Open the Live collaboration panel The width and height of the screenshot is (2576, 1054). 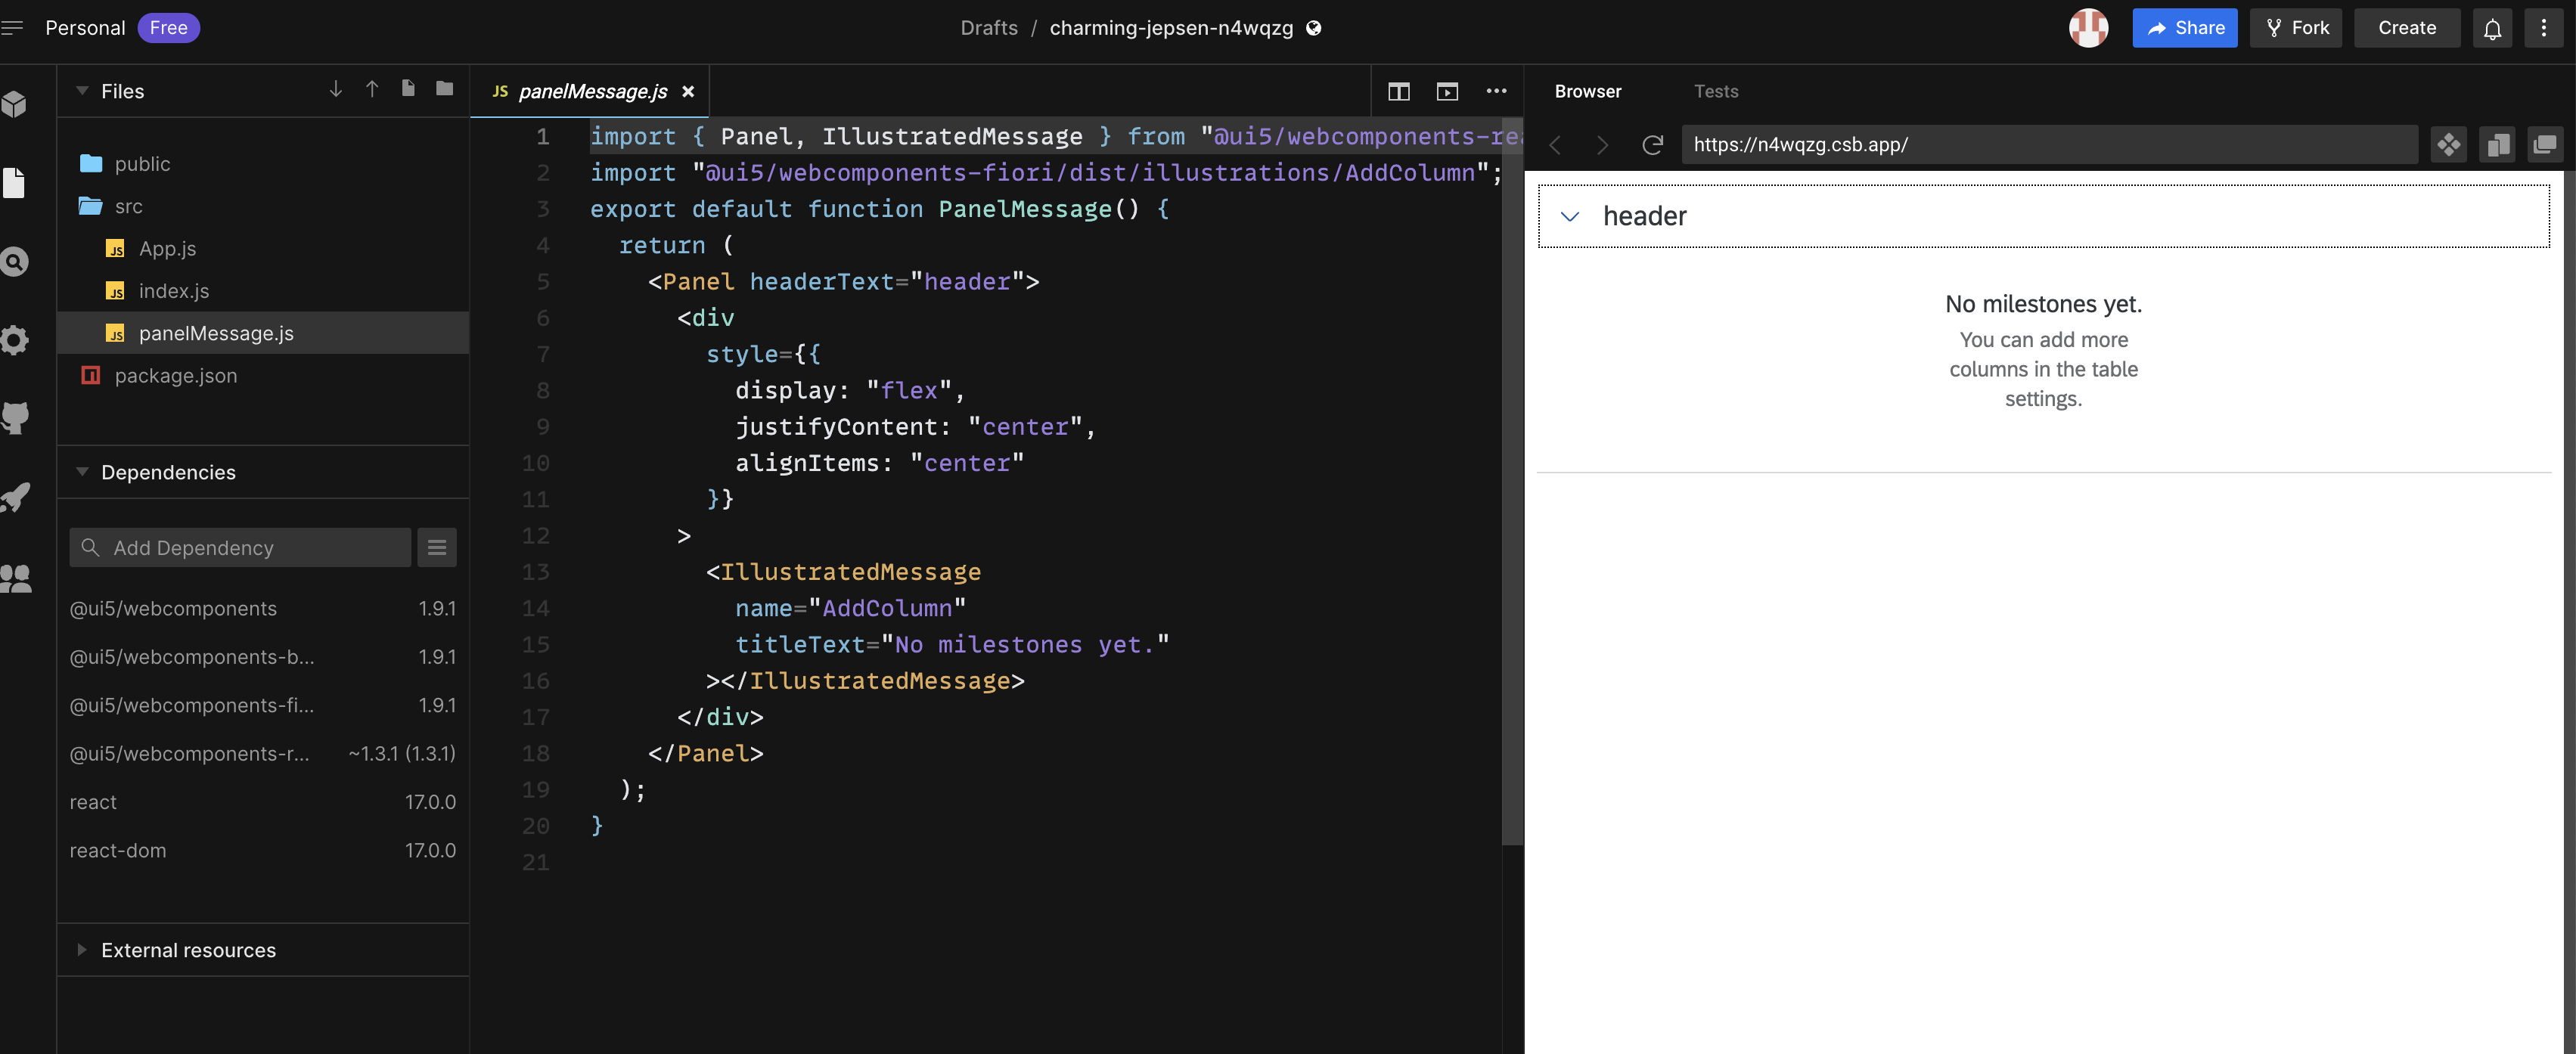(x=15, y=578)
